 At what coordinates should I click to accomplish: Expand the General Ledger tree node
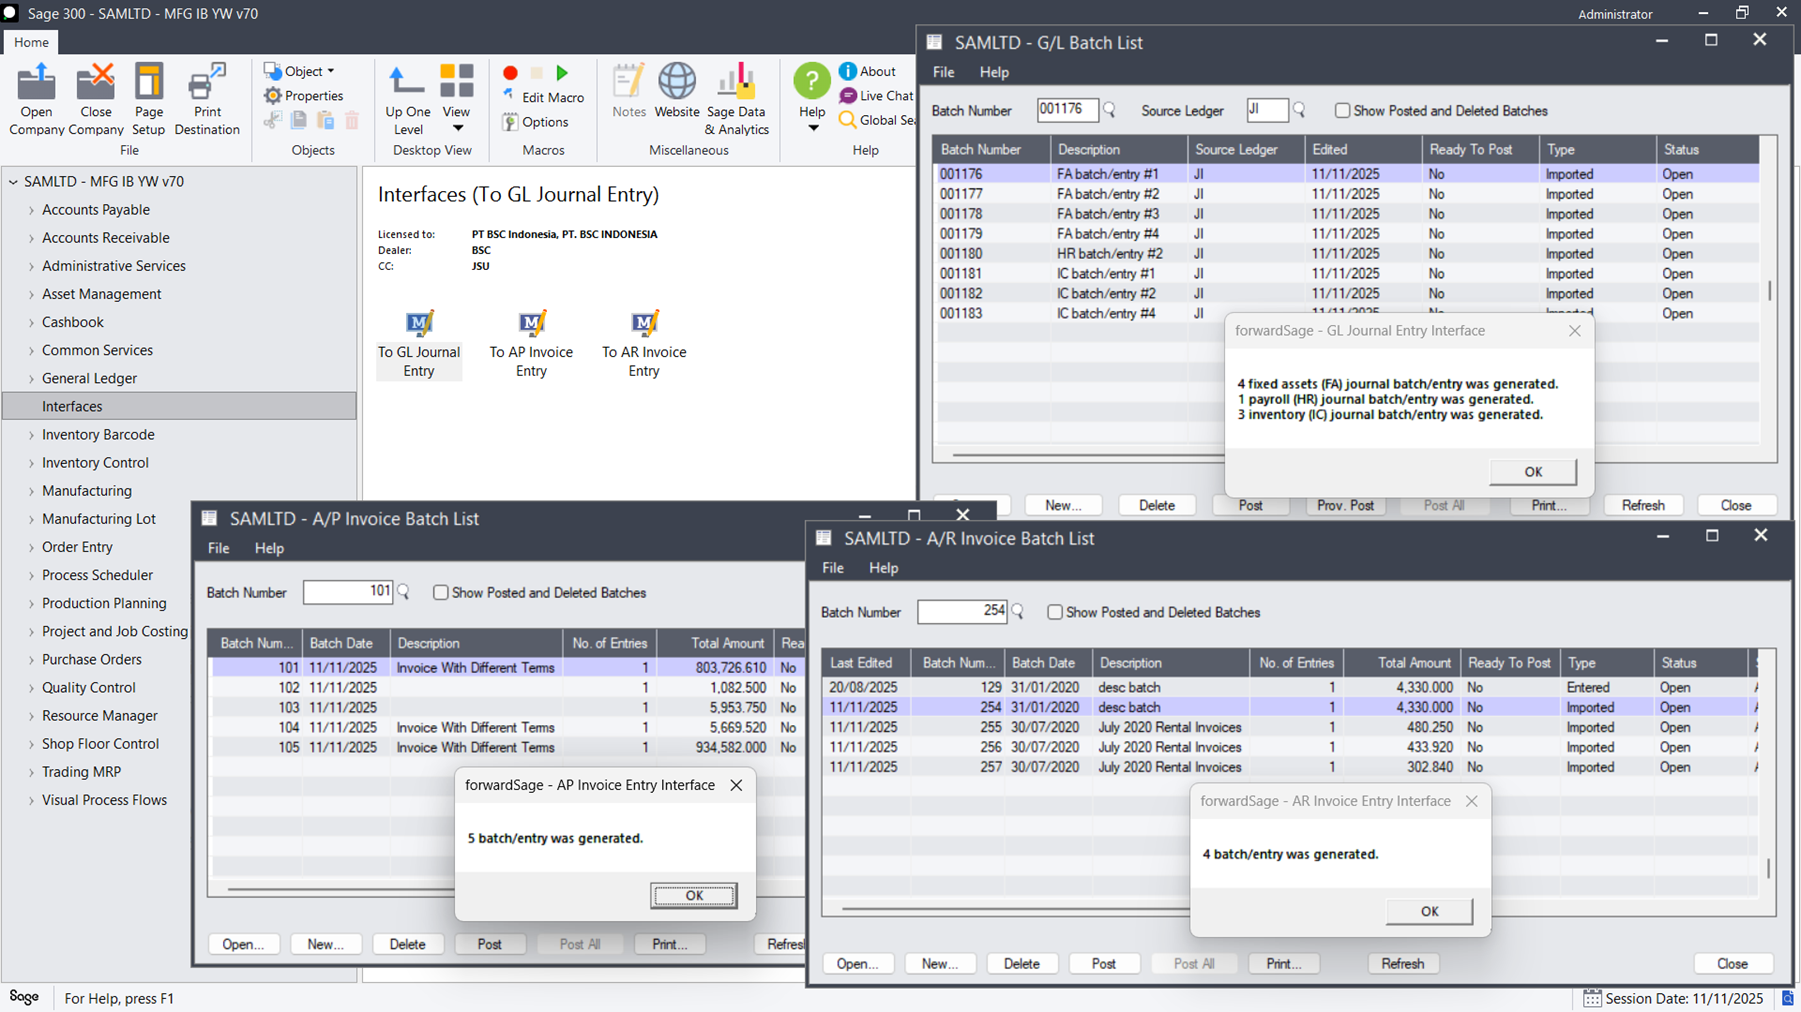coord(31,379)
